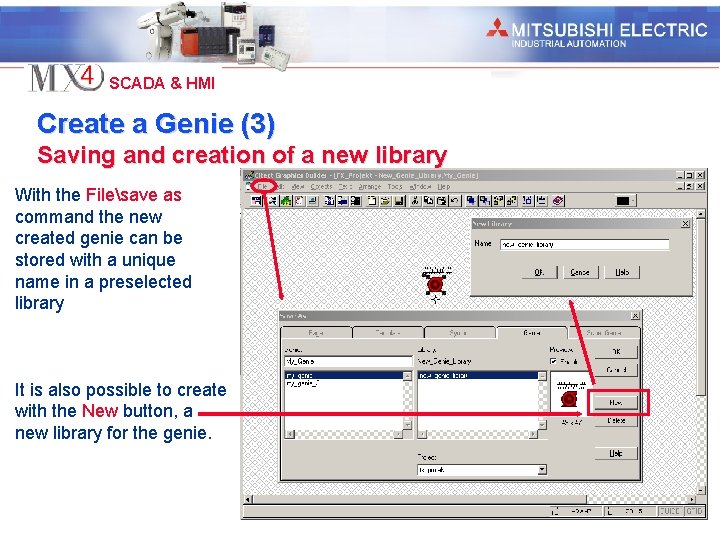Click the genie preview thumbnail in Save As

pyautogui.click(x=569, y=394)
